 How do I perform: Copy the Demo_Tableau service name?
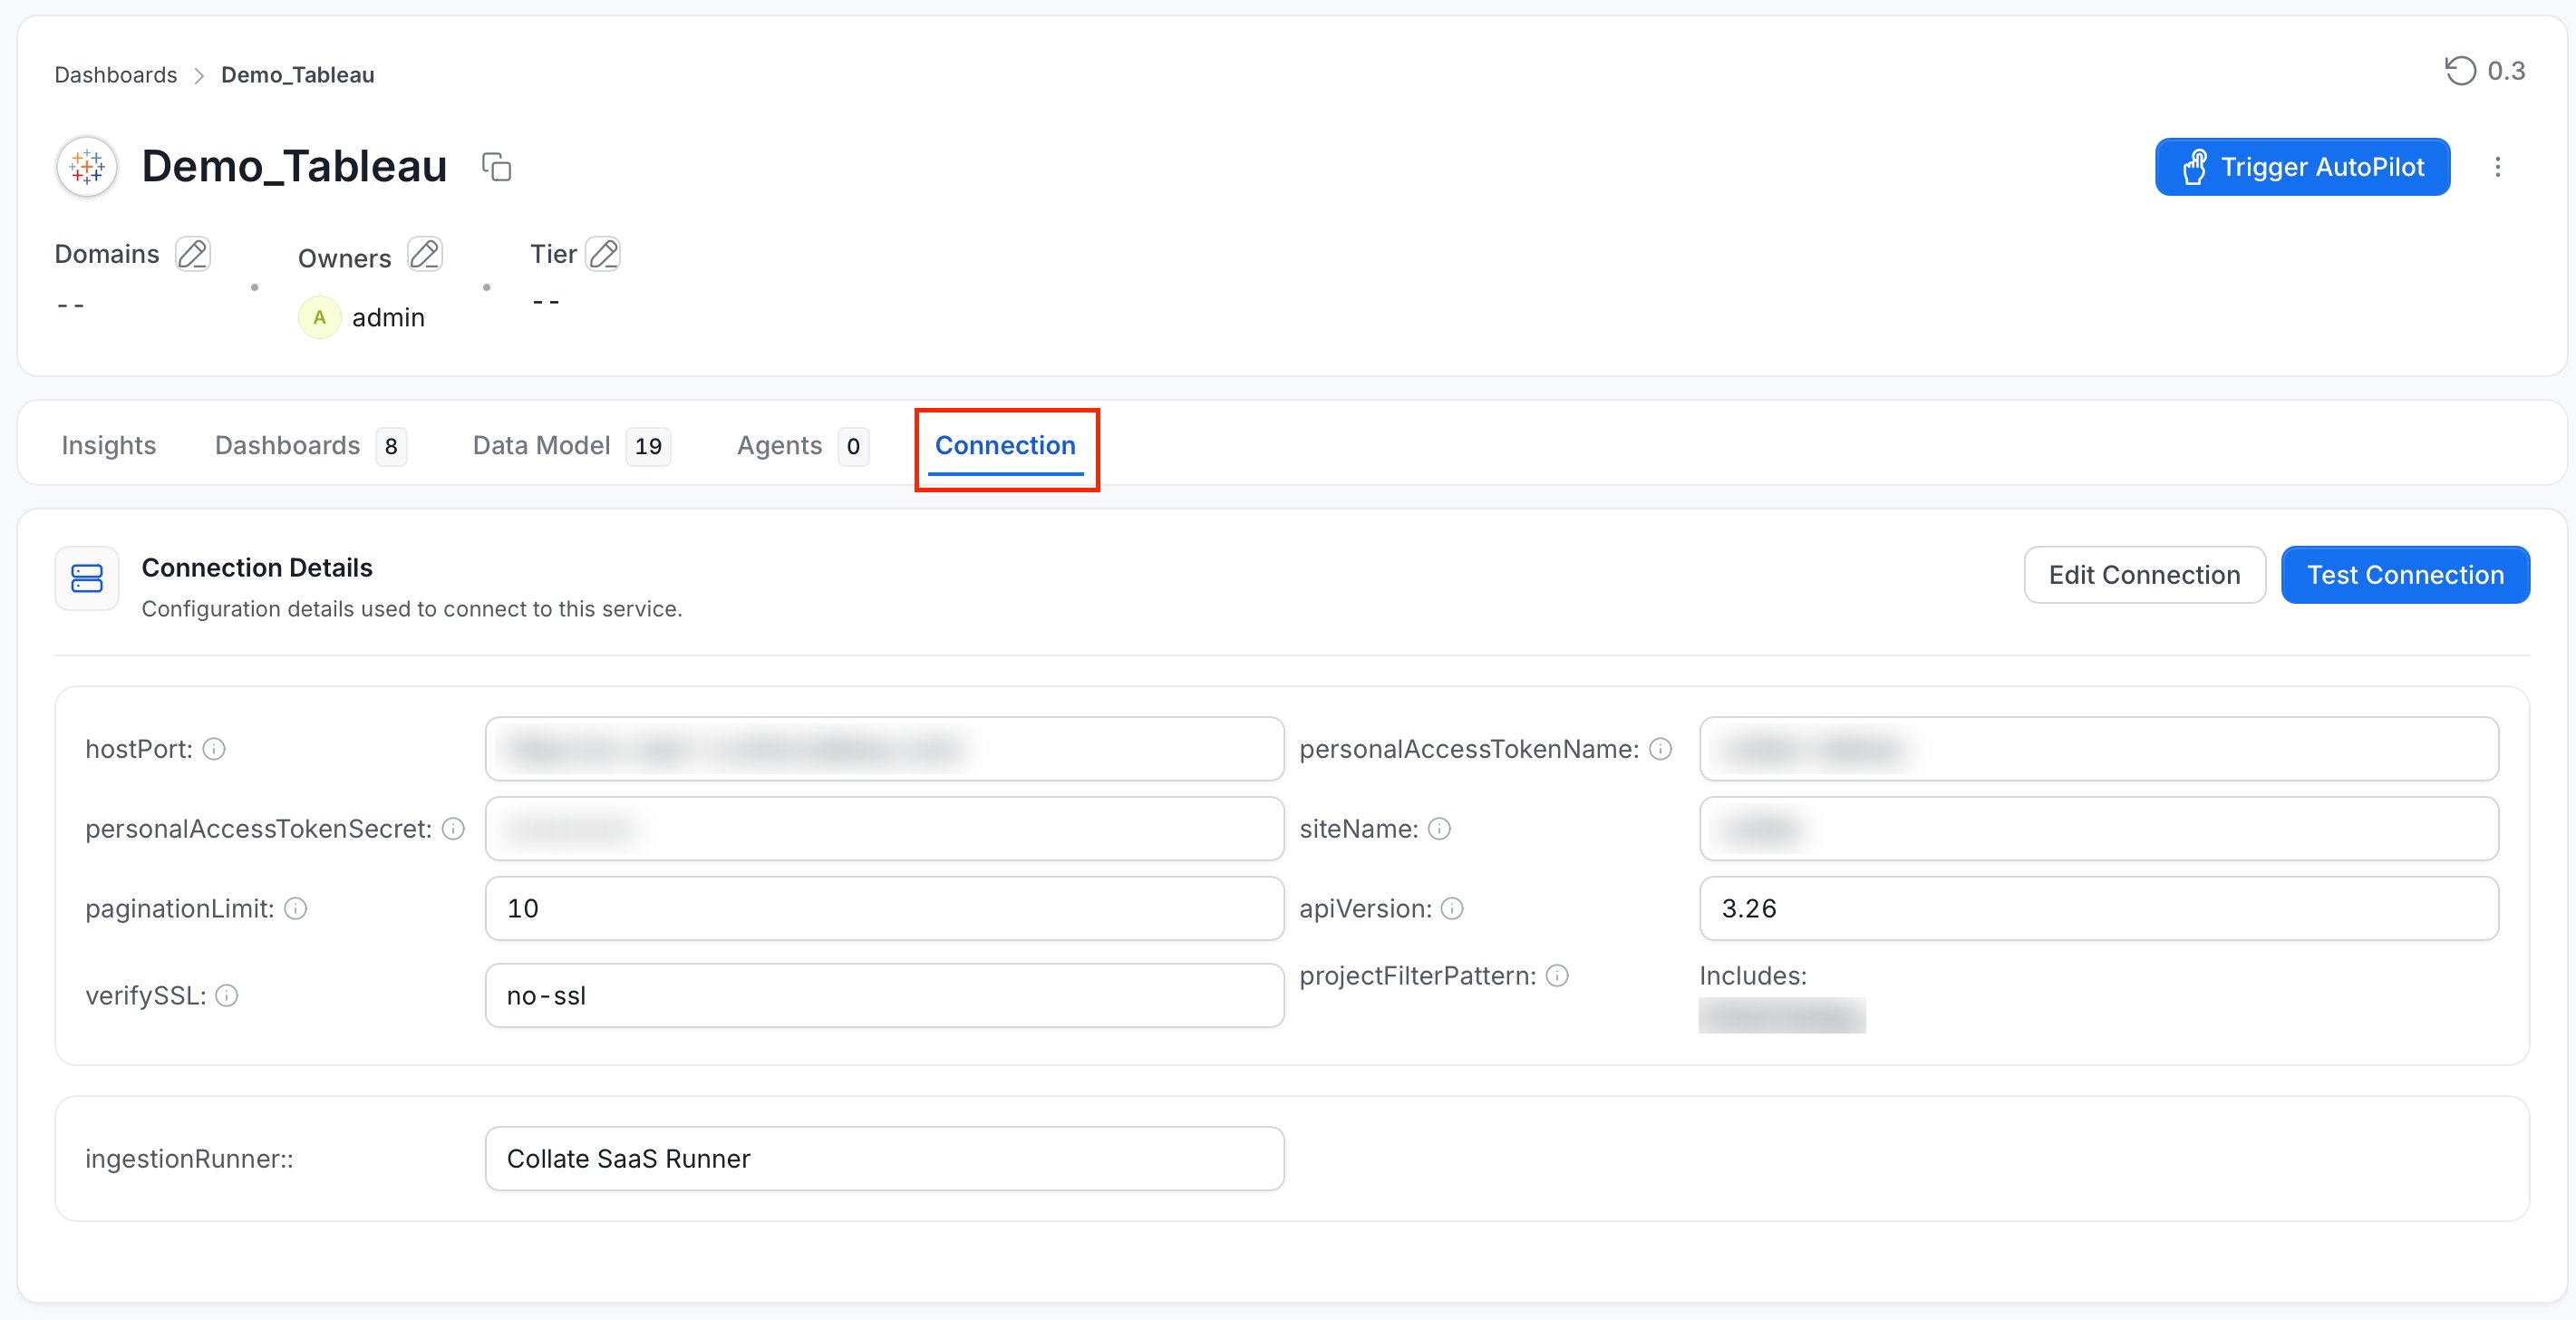point(496,166)
